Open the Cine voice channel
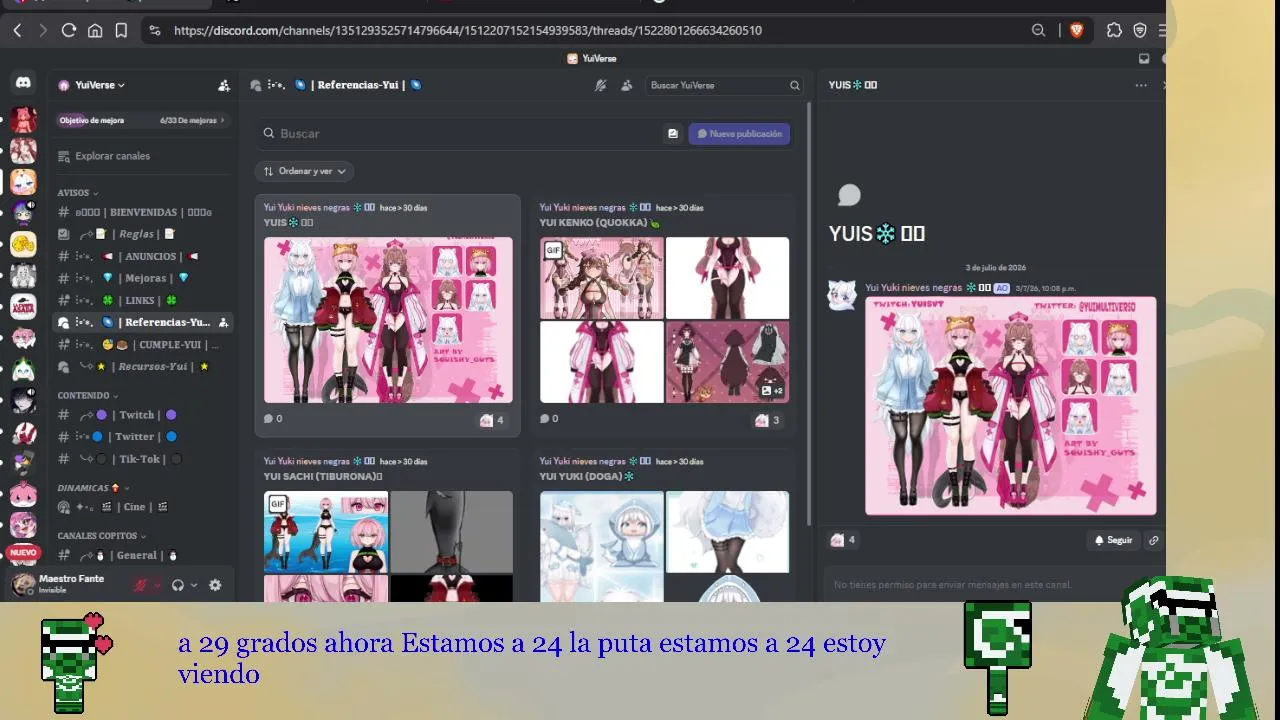The height and width of the screenshot is (720, 1280). 143,507
